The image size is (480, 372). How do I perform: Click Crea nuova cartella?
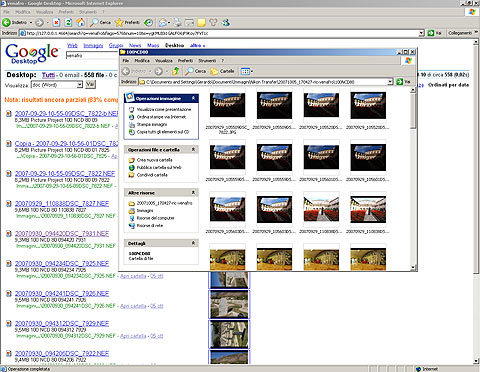151,160
